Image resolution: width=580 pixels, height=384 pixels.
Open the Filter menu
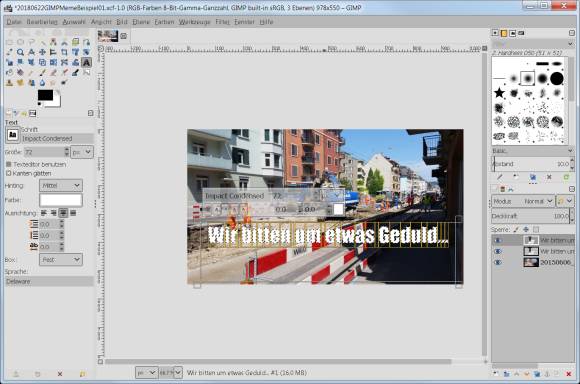[x=222, y=22]
